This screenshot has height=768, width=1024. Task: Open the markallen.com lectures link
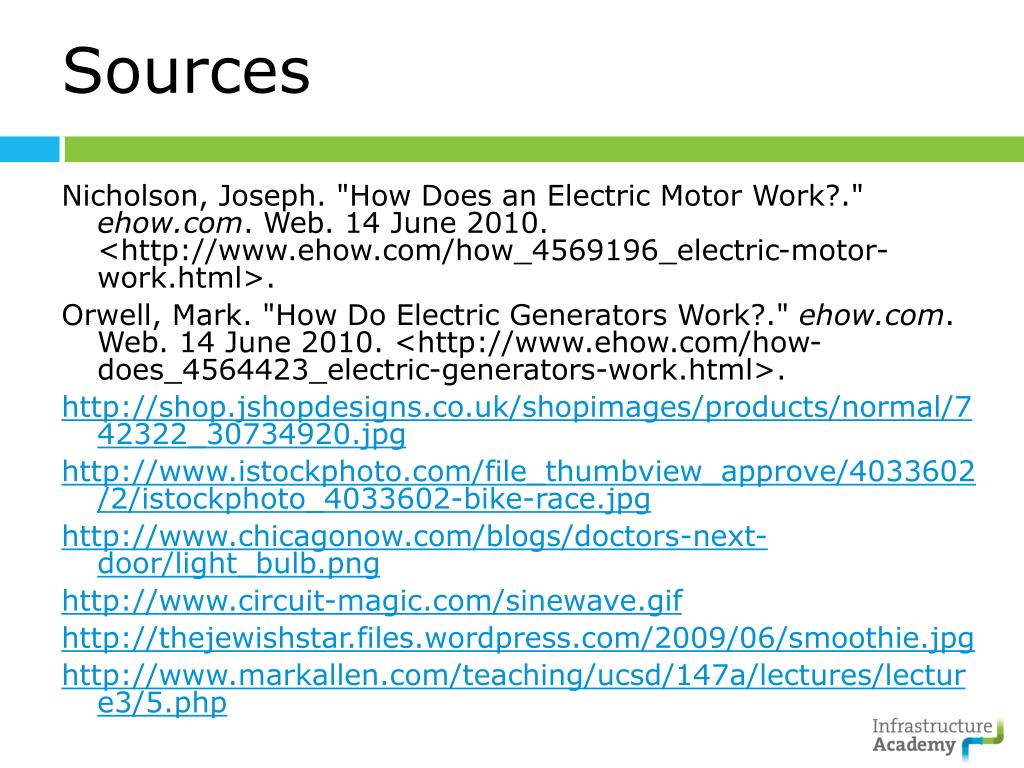coord(513,688)
